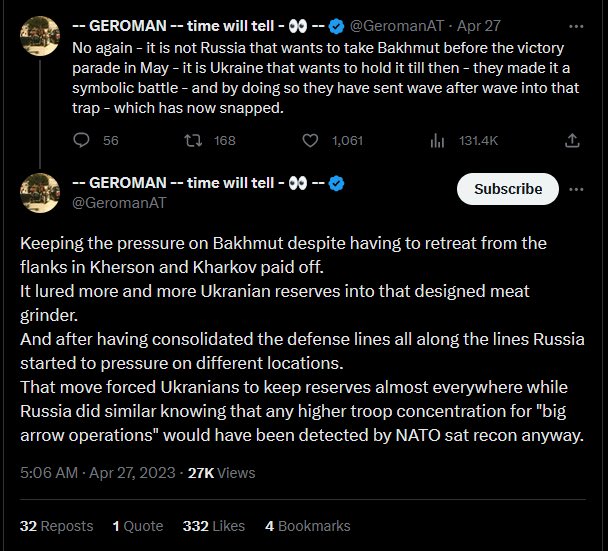View the 32 Reposts list
The image size is (608, 551).
pos(57,526)
